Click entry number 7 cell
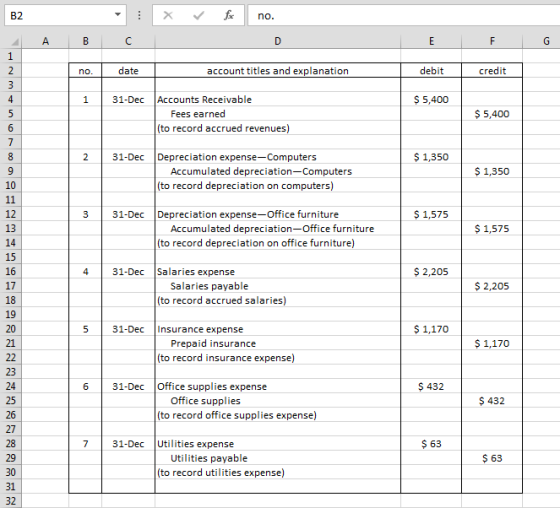The height and width of the screenshot is (508, 560). coord(85,444)
